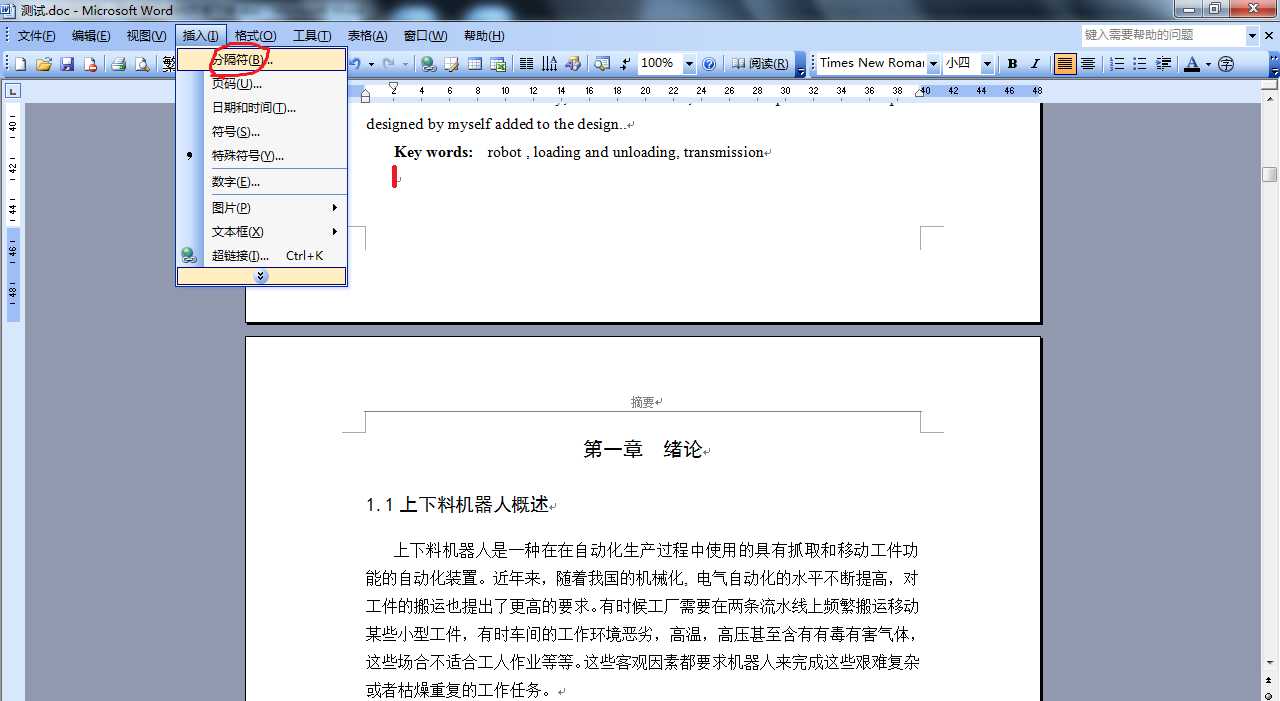Open the Times New Roman font dropdown
Screen dimensions: 1280x701
point(933,64)
